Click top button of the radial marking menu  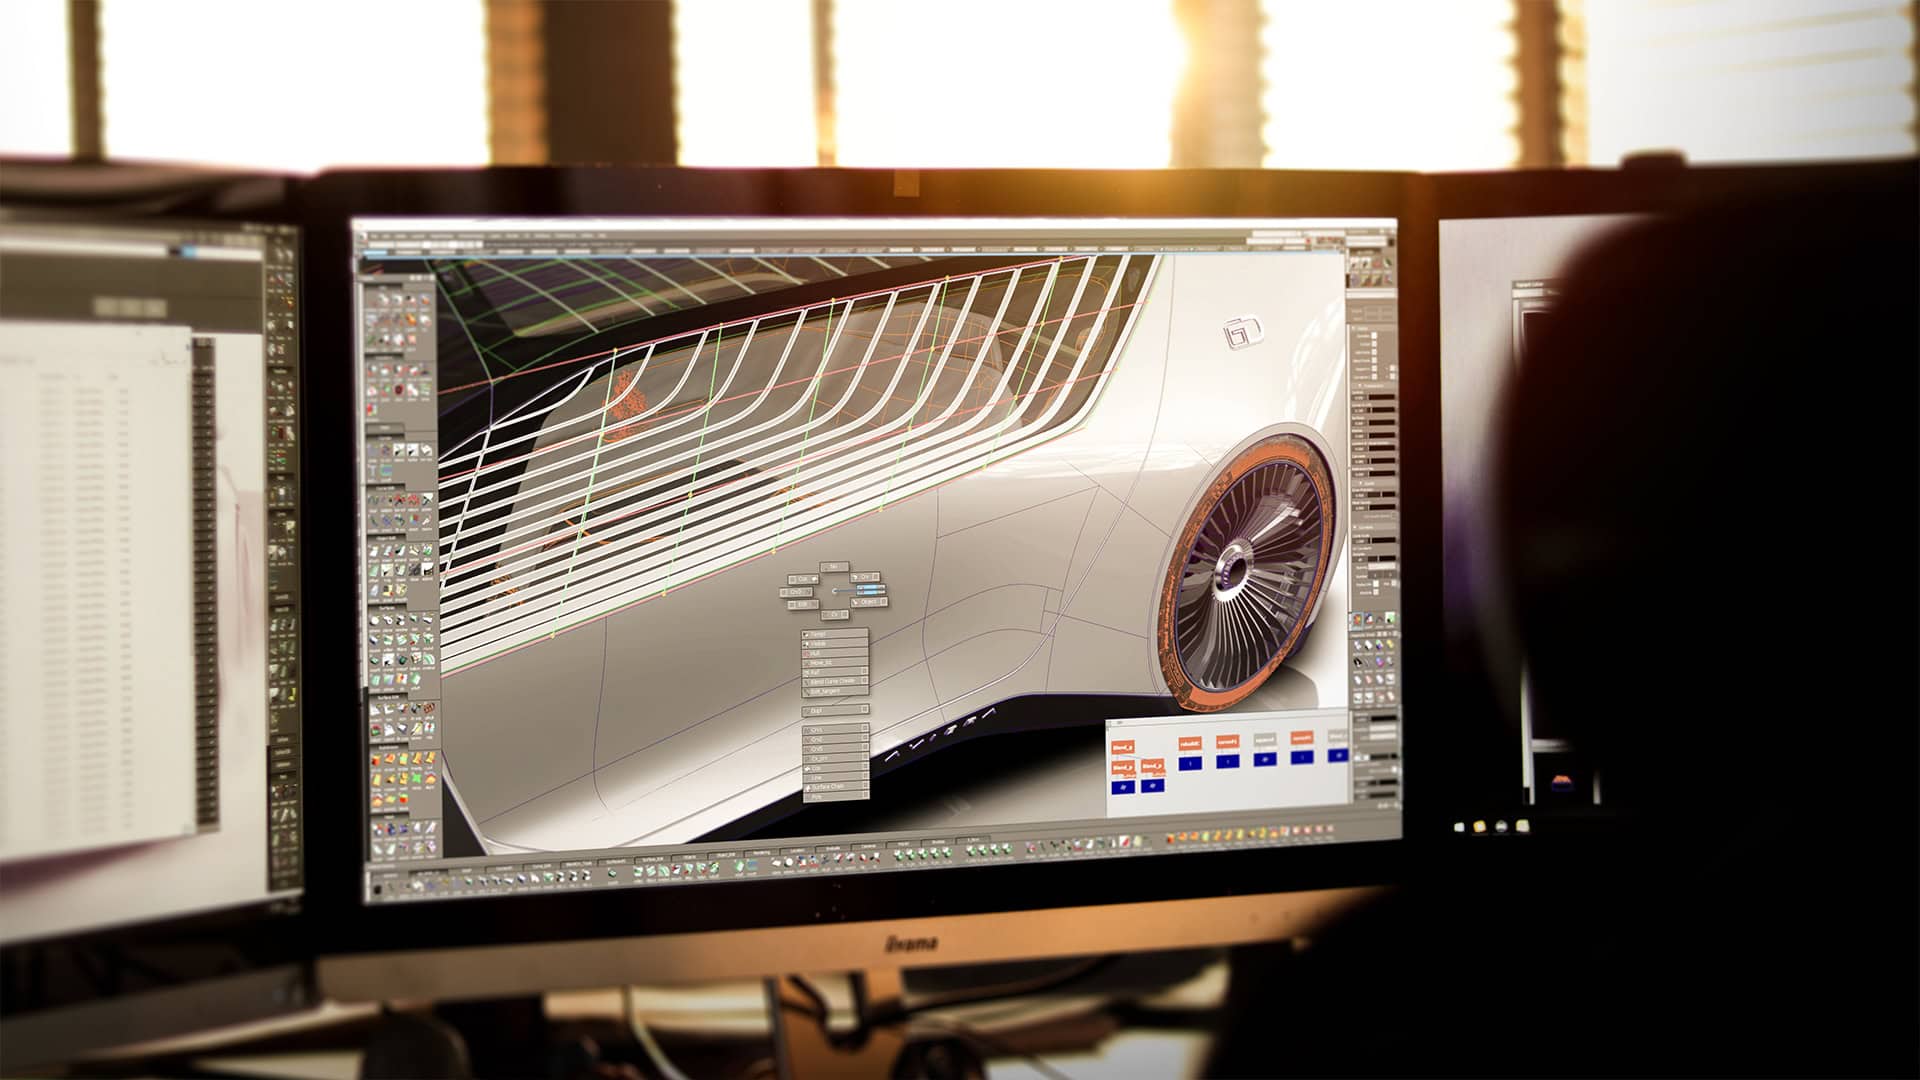tap(835, 567)
